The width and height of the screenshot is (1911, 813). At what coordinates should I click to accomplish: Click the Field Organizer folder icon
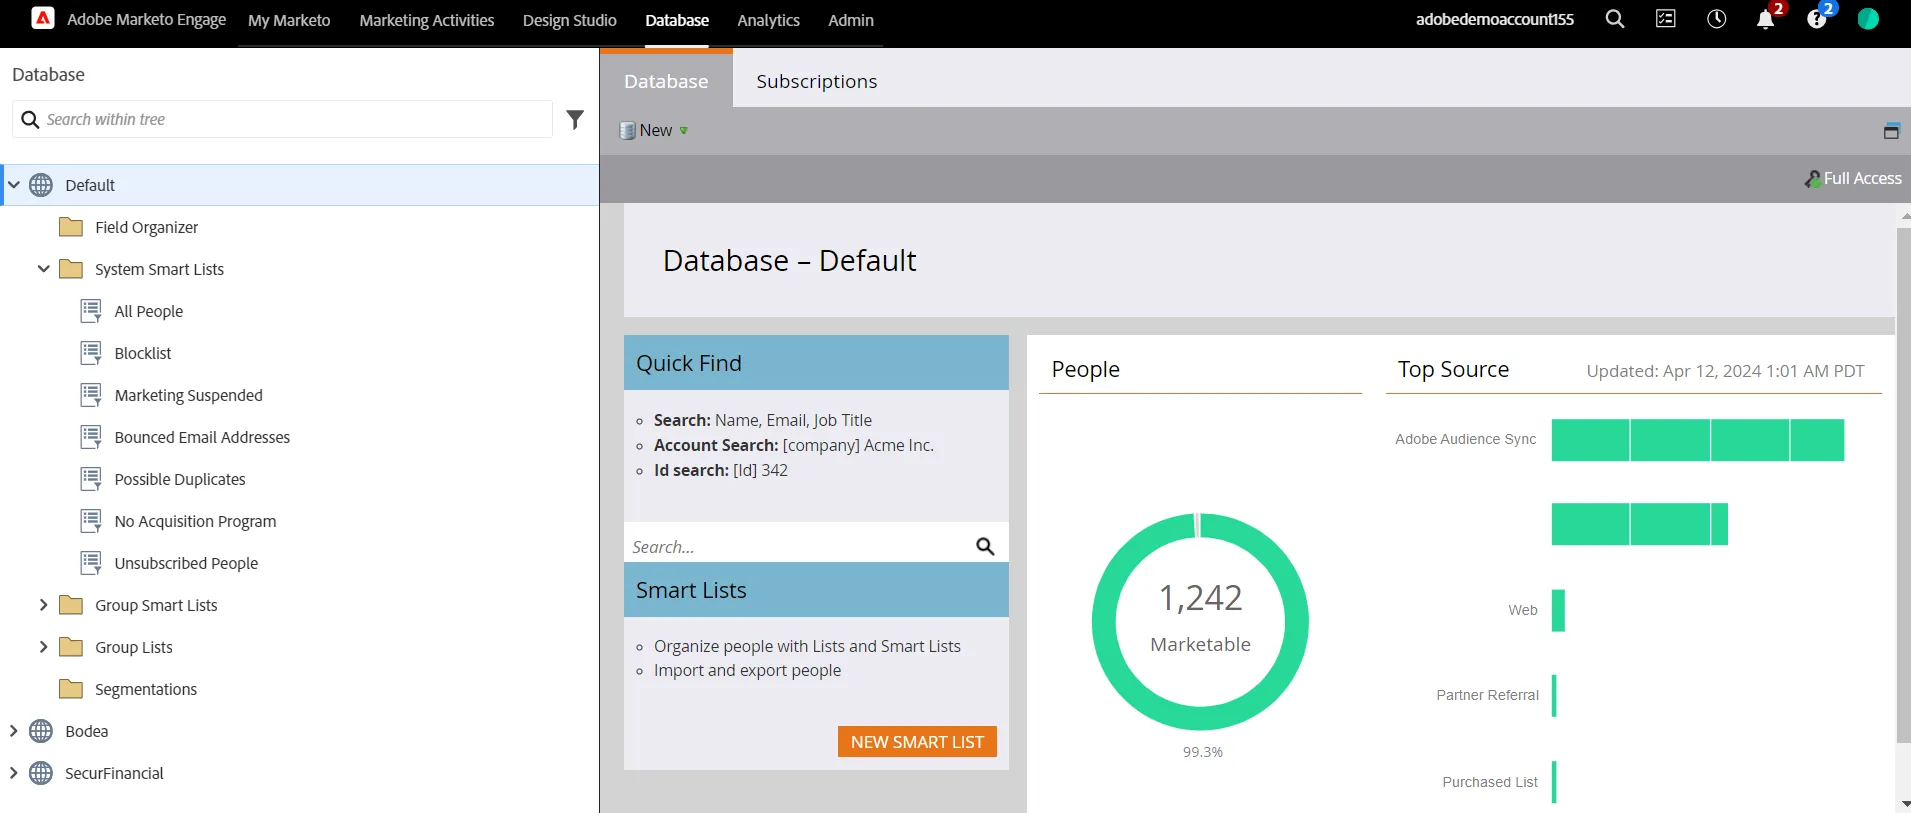coord(71,227)
